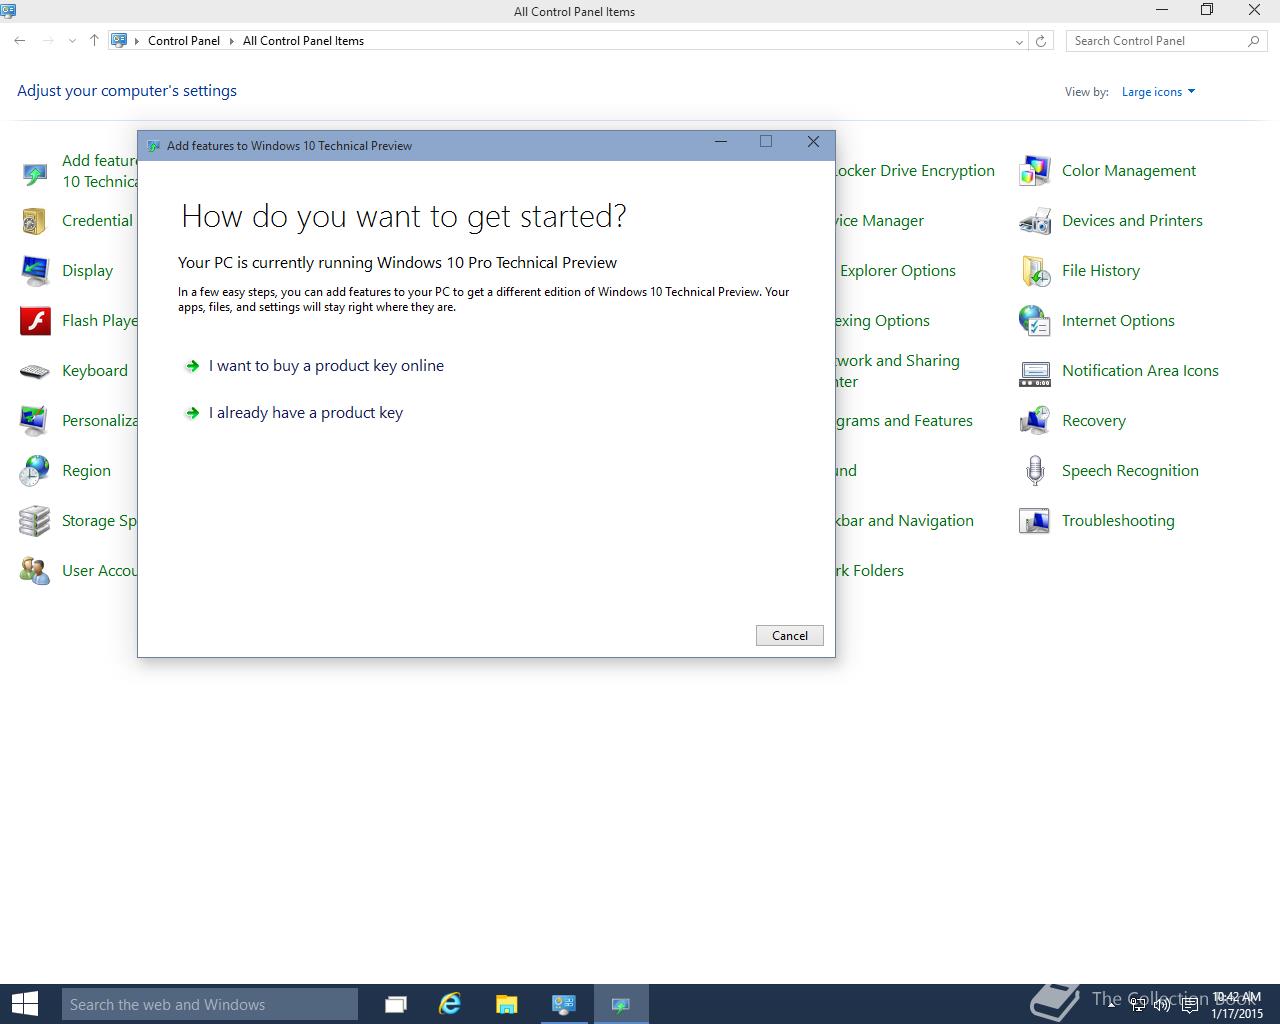Open Color Management link text
The height and width of the screenshot is (1024, 1280).
1129,171
